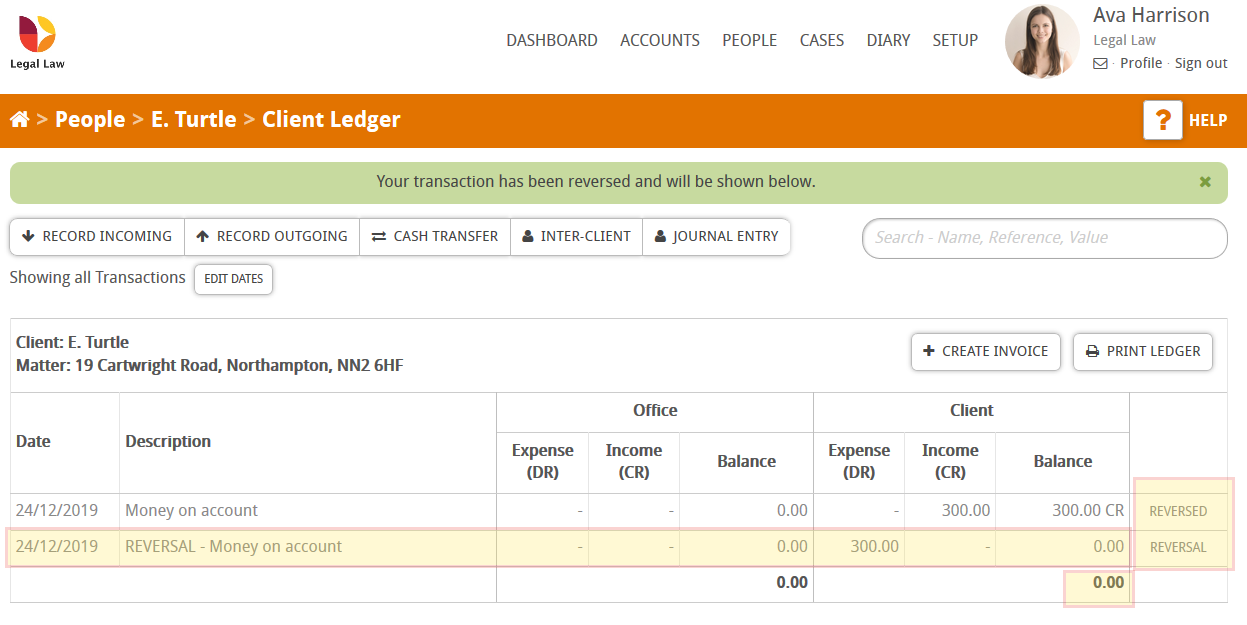Click the Edit Dates button
Screen dimensions: 1247x625
[x=233, y=279]
